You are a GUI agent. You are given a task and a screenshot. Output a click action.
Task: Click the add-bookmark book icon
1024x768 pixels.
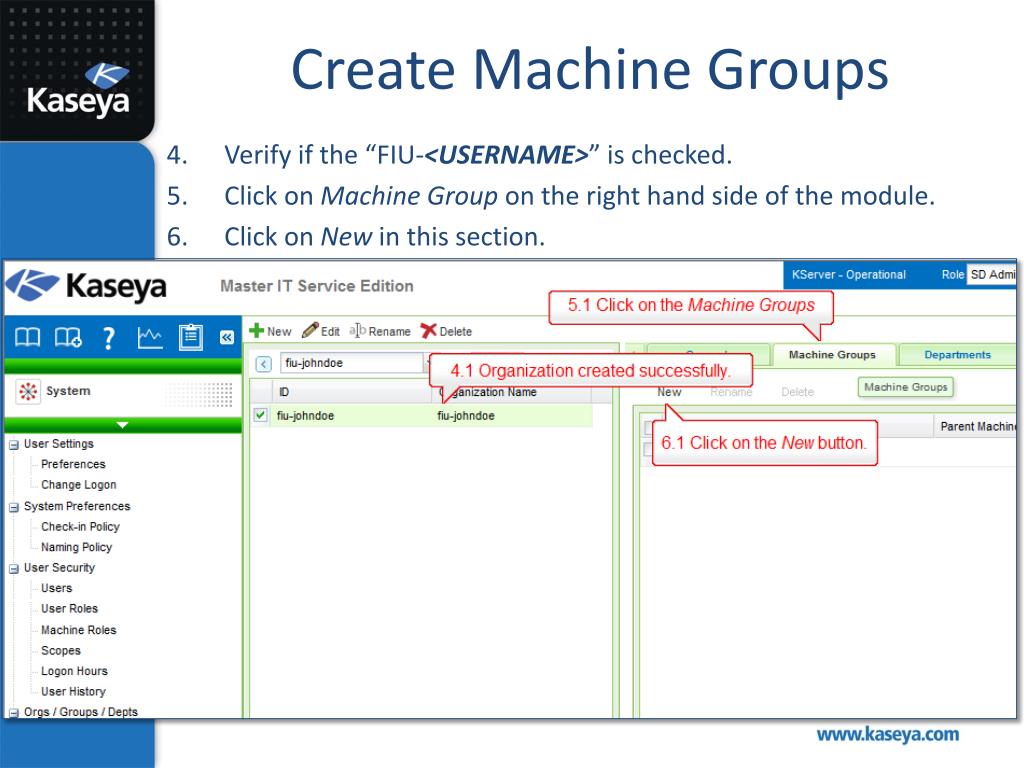click(x=68, y=338)
